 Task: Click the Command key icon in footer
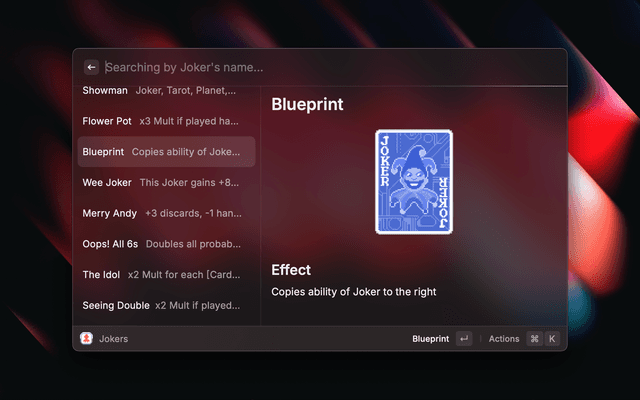(534, 339)
